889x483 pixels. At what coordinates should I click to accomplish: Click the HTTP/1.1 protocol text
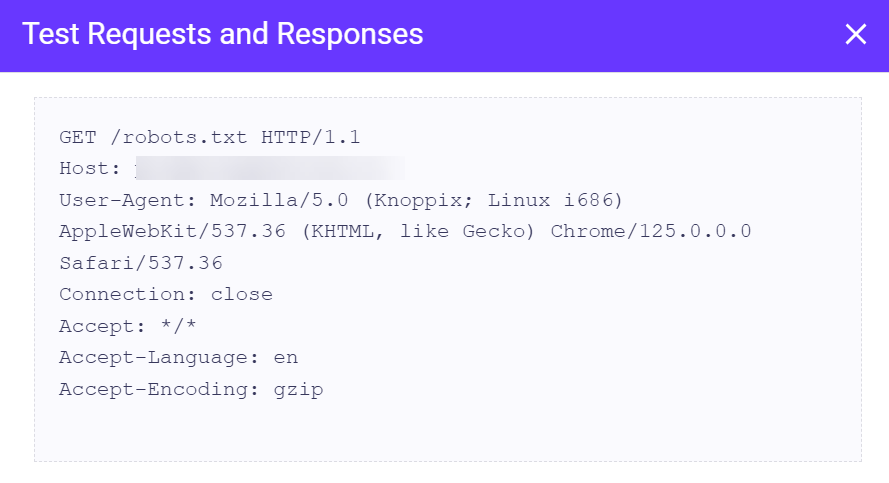(310, 137)
